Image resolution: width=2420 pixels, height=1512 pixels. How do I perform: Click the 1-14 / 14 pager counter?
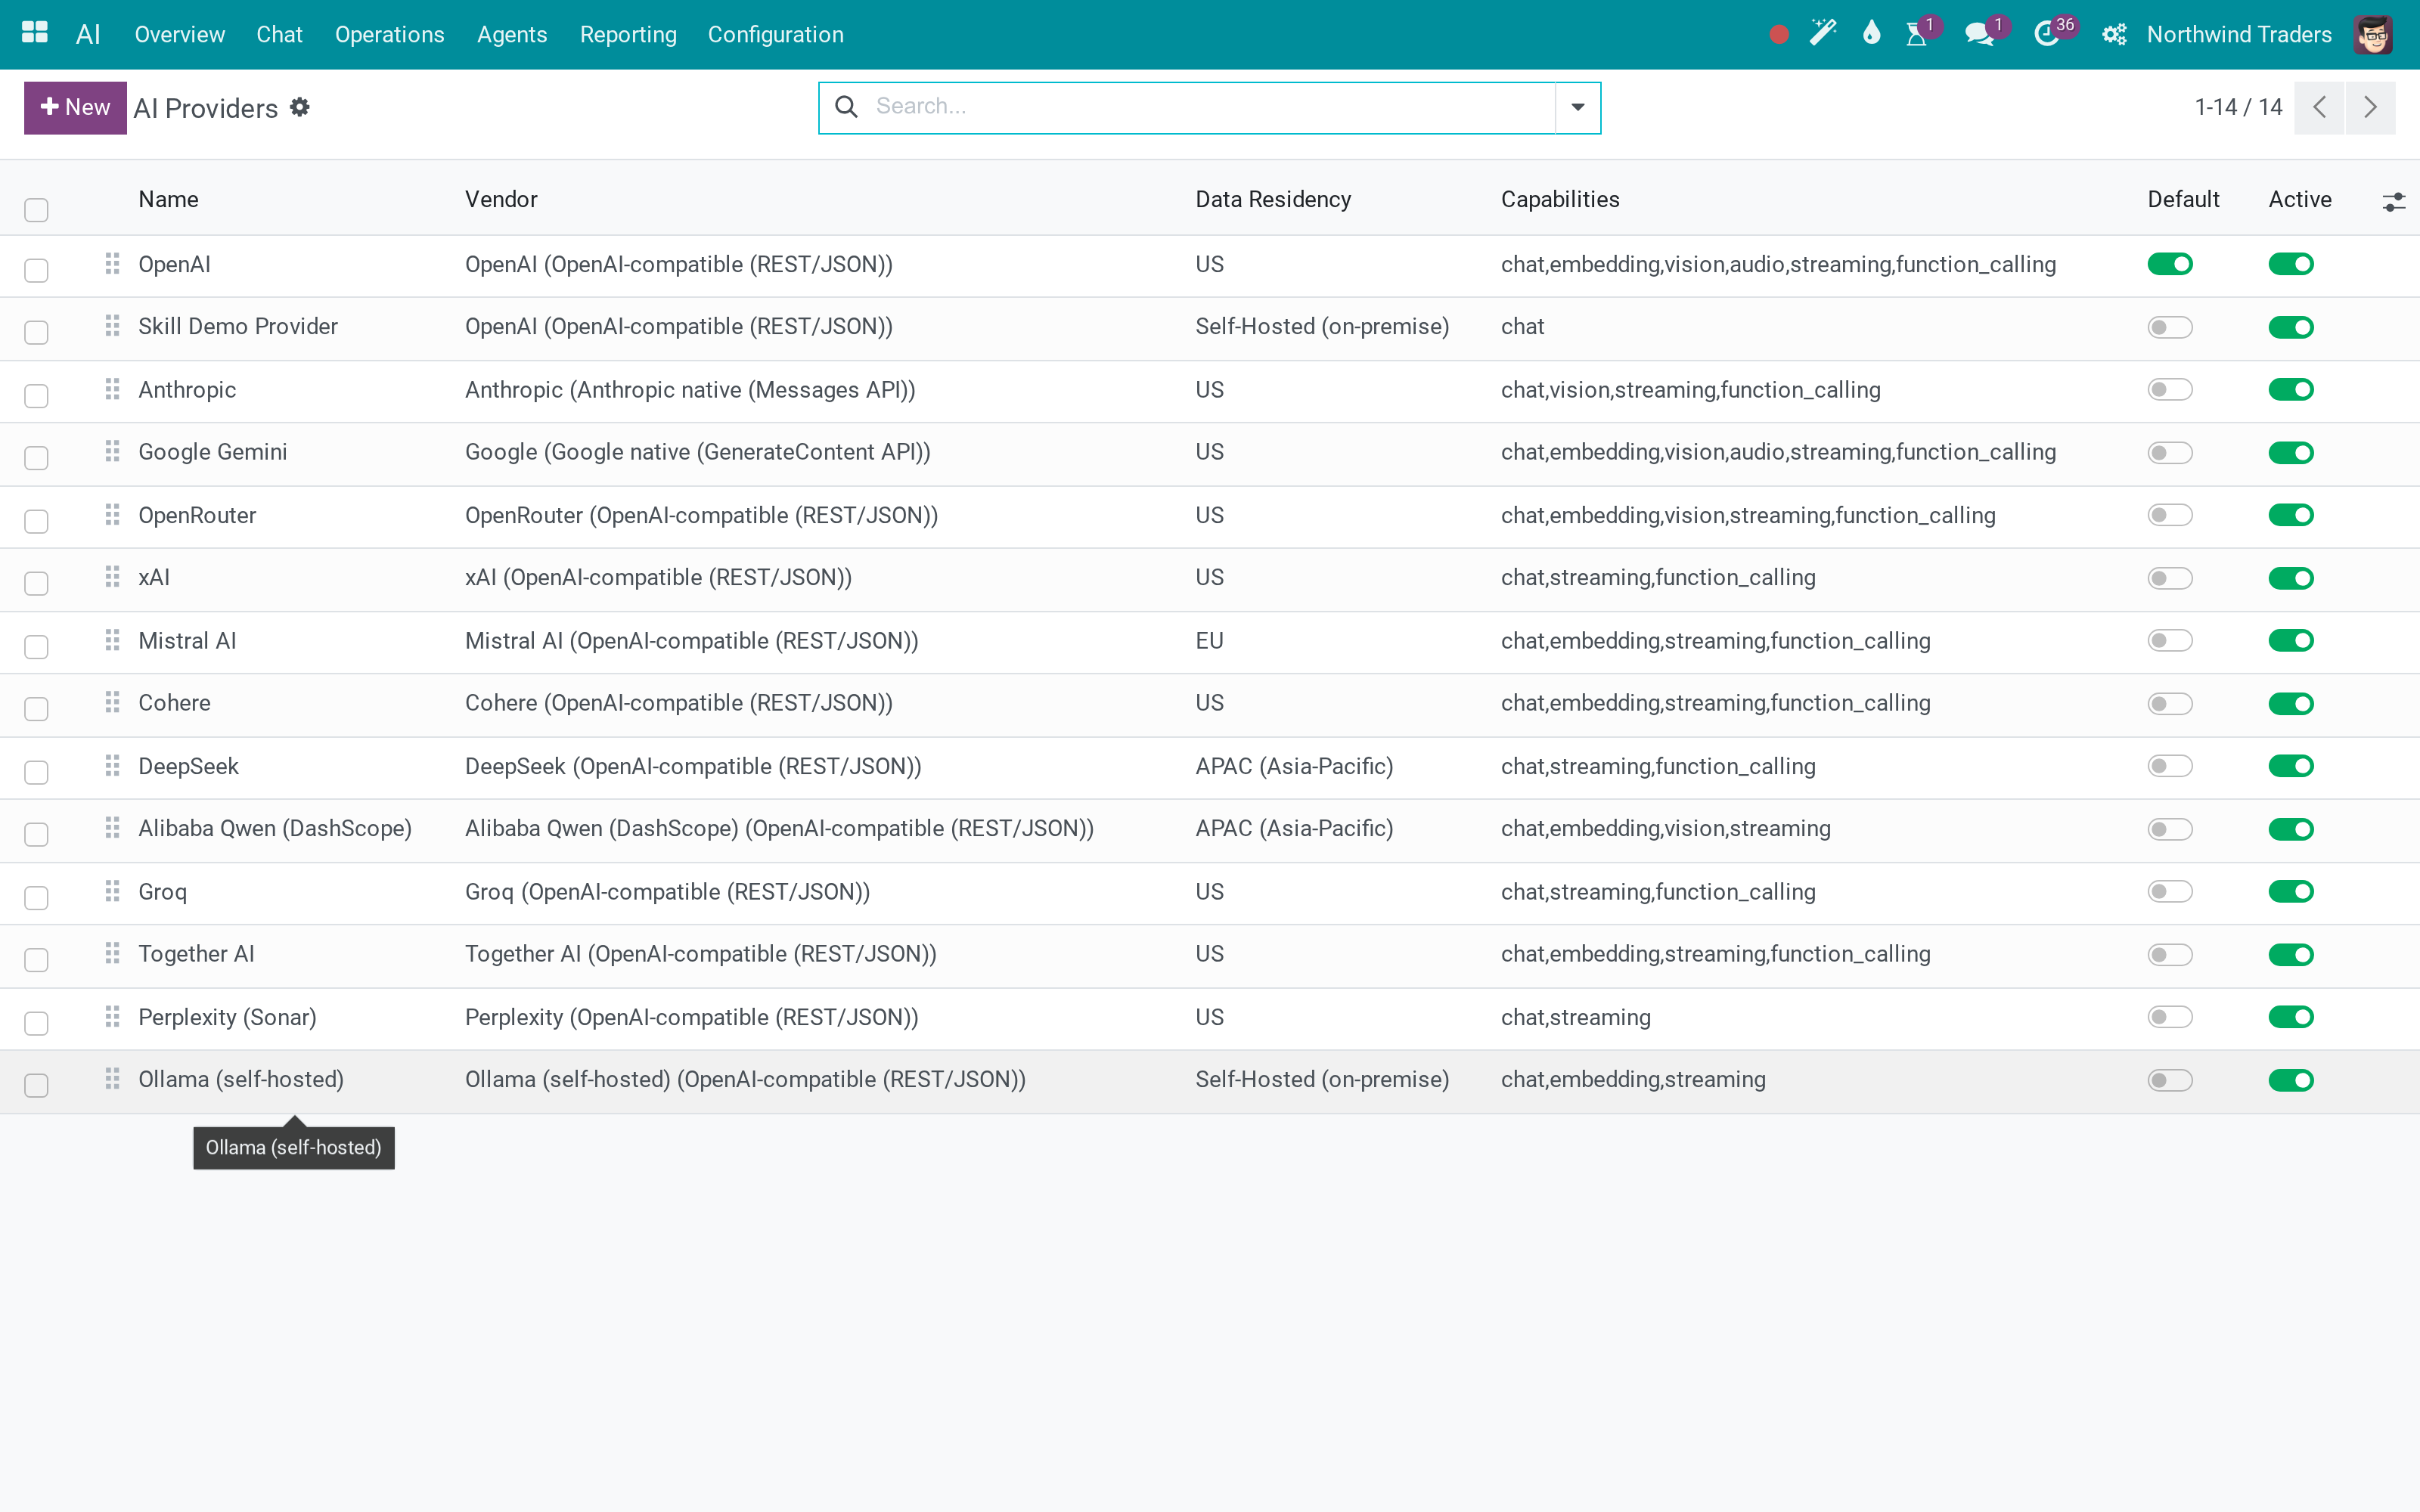(x=2238, y=107)
